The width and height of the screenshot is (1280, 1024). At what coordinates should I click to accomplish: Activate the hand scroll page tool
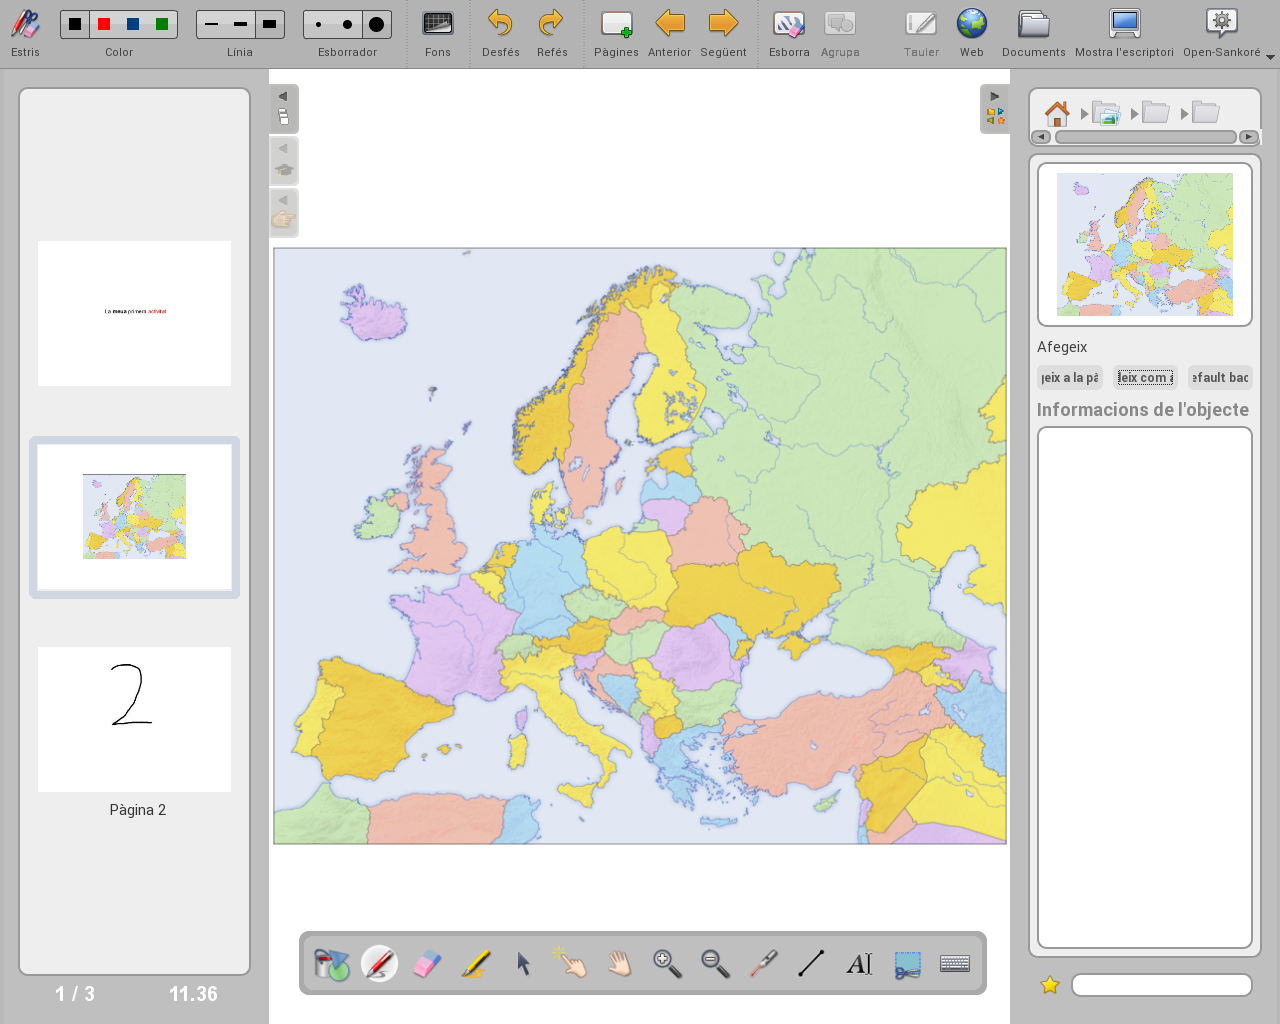[x=620, y=964]
